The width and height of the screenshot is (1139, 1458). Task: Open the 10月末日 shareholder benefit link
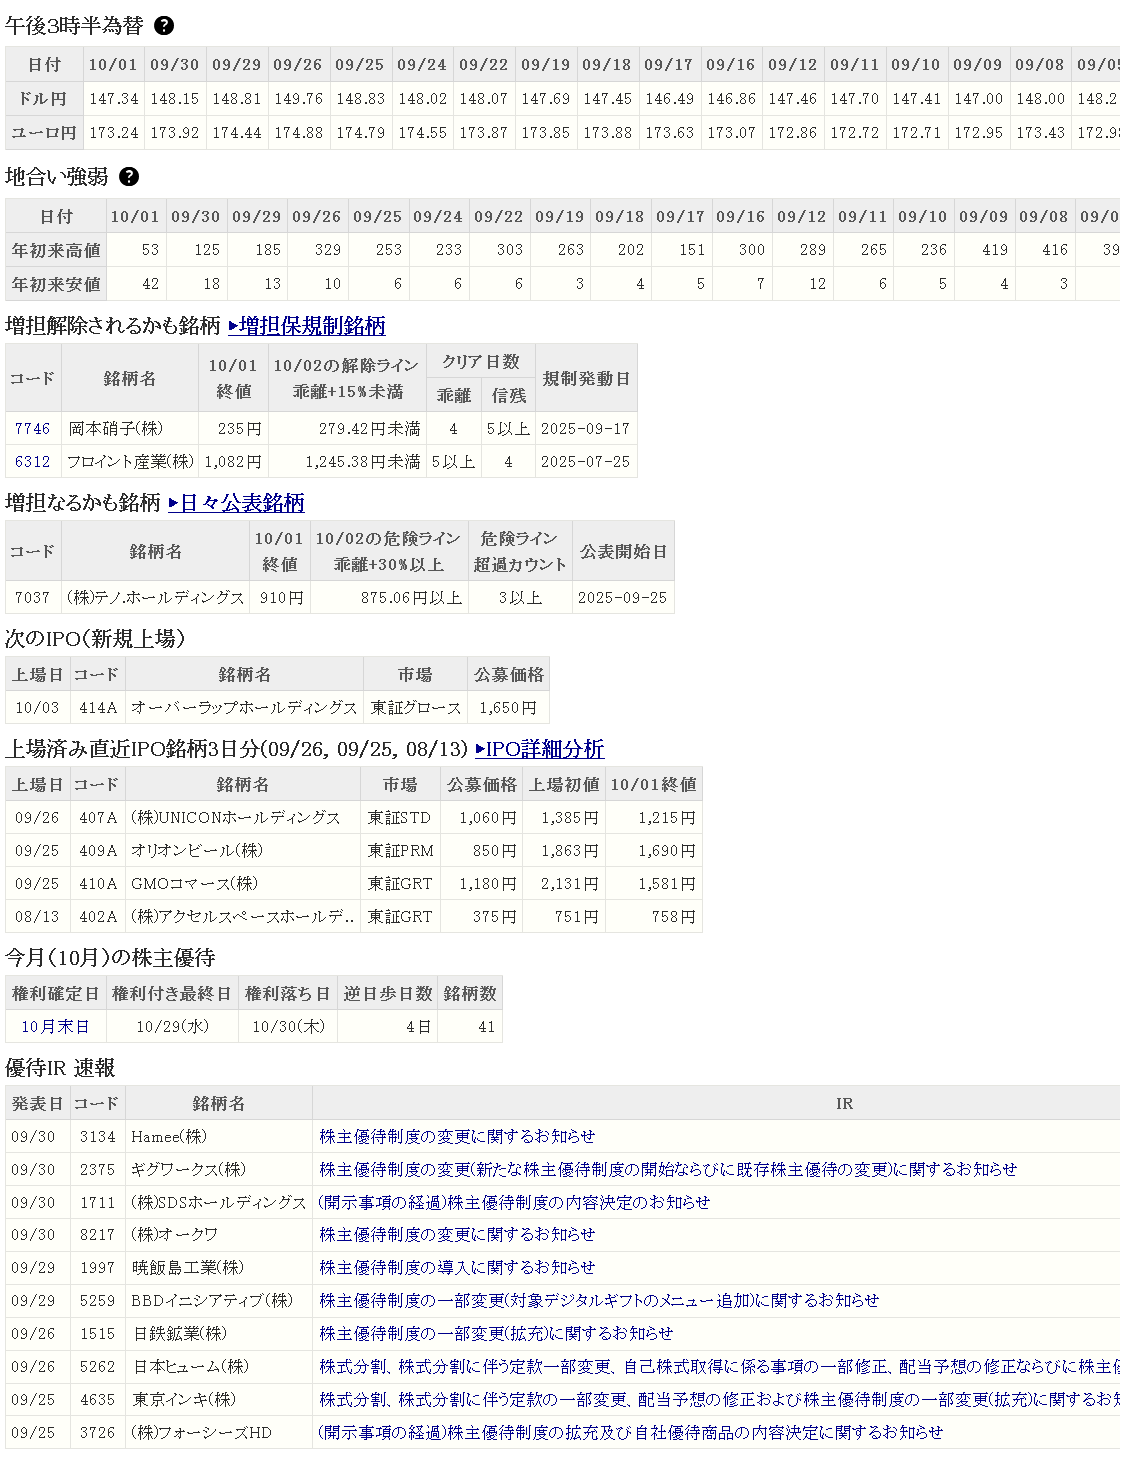55,1027
